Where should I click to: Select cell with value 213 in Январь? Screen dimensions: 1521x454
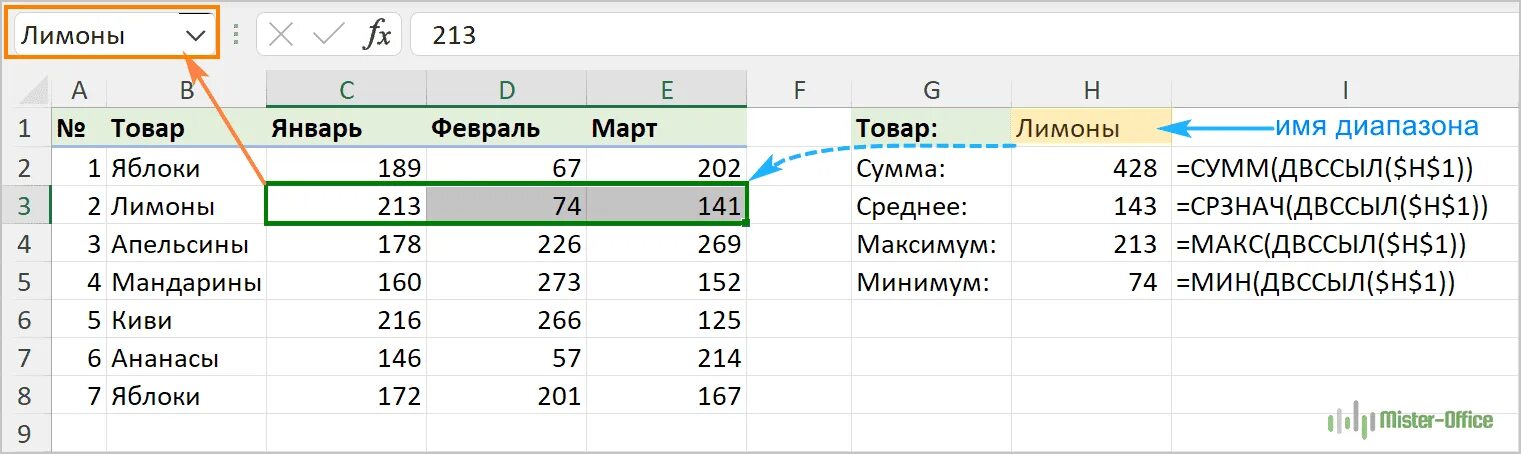pos(346,206)
